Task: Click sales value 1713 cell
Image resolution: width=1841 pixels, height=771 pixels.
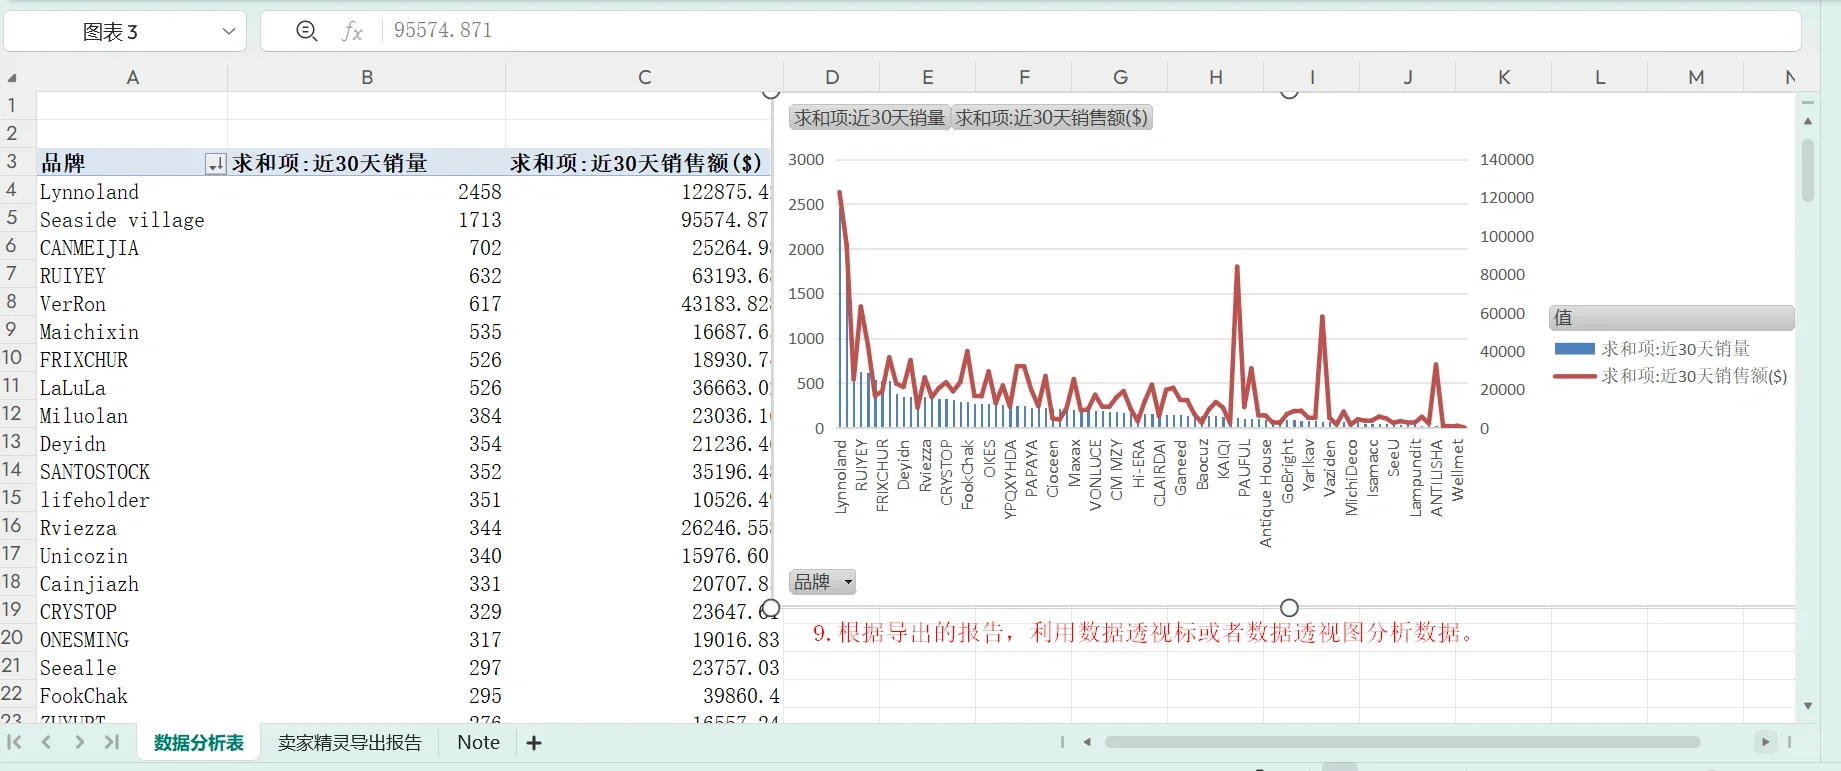Action: click(x=367, y=220)
